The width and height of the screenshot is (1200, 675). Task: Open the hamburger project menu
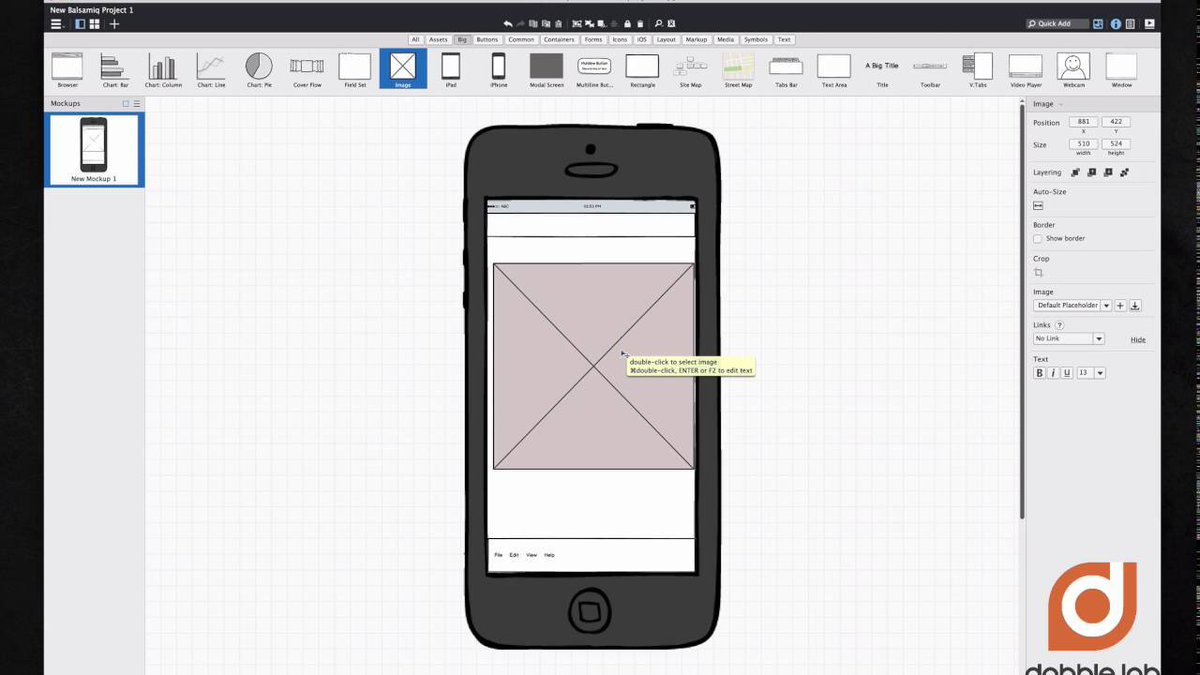coord(57,23)
